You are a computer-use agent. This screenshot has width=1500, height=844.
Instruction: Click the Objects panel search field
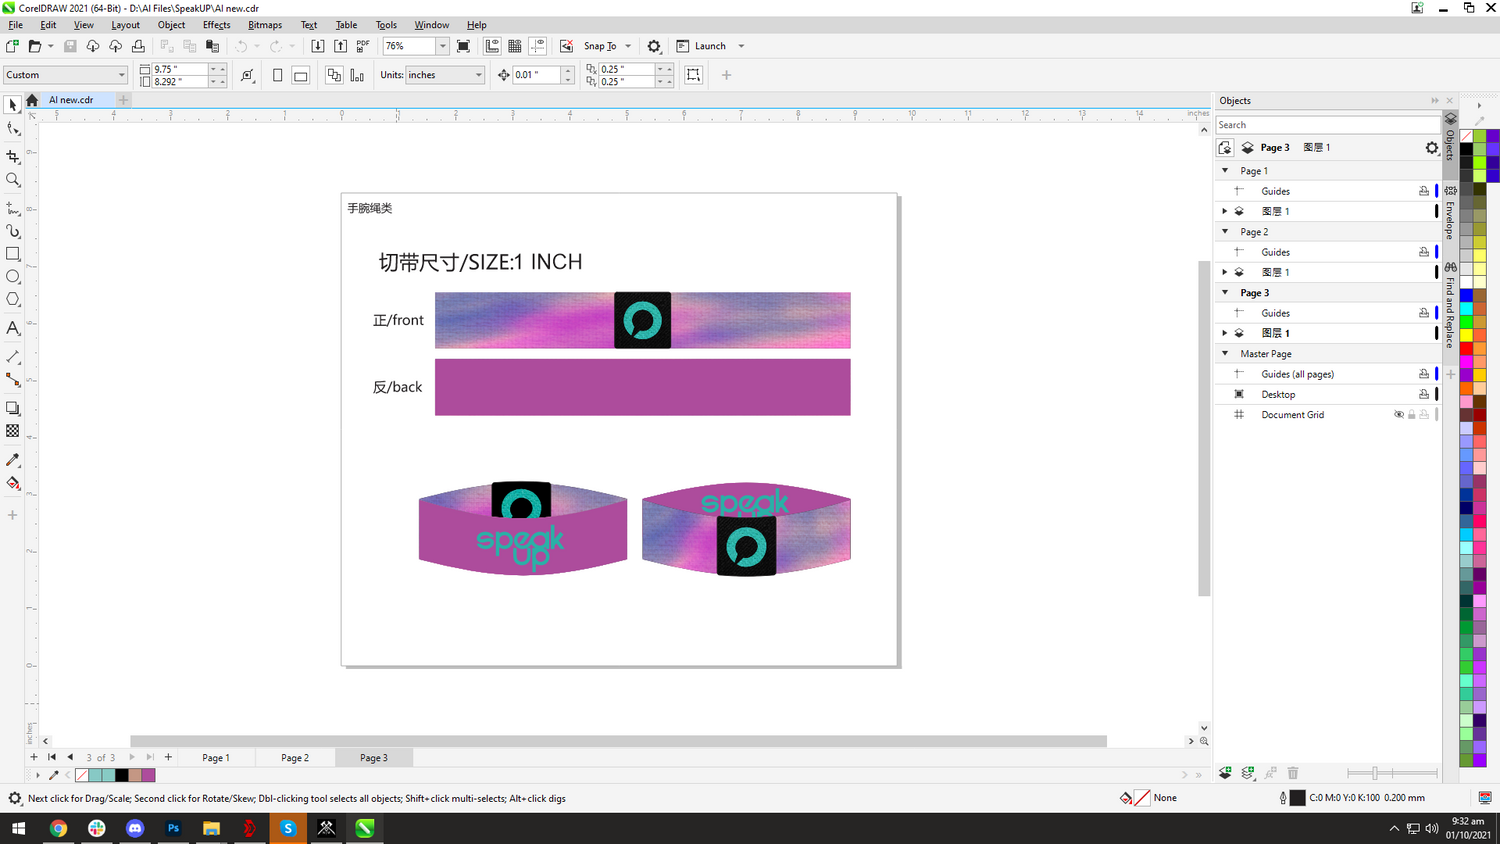coord(1326,125)
